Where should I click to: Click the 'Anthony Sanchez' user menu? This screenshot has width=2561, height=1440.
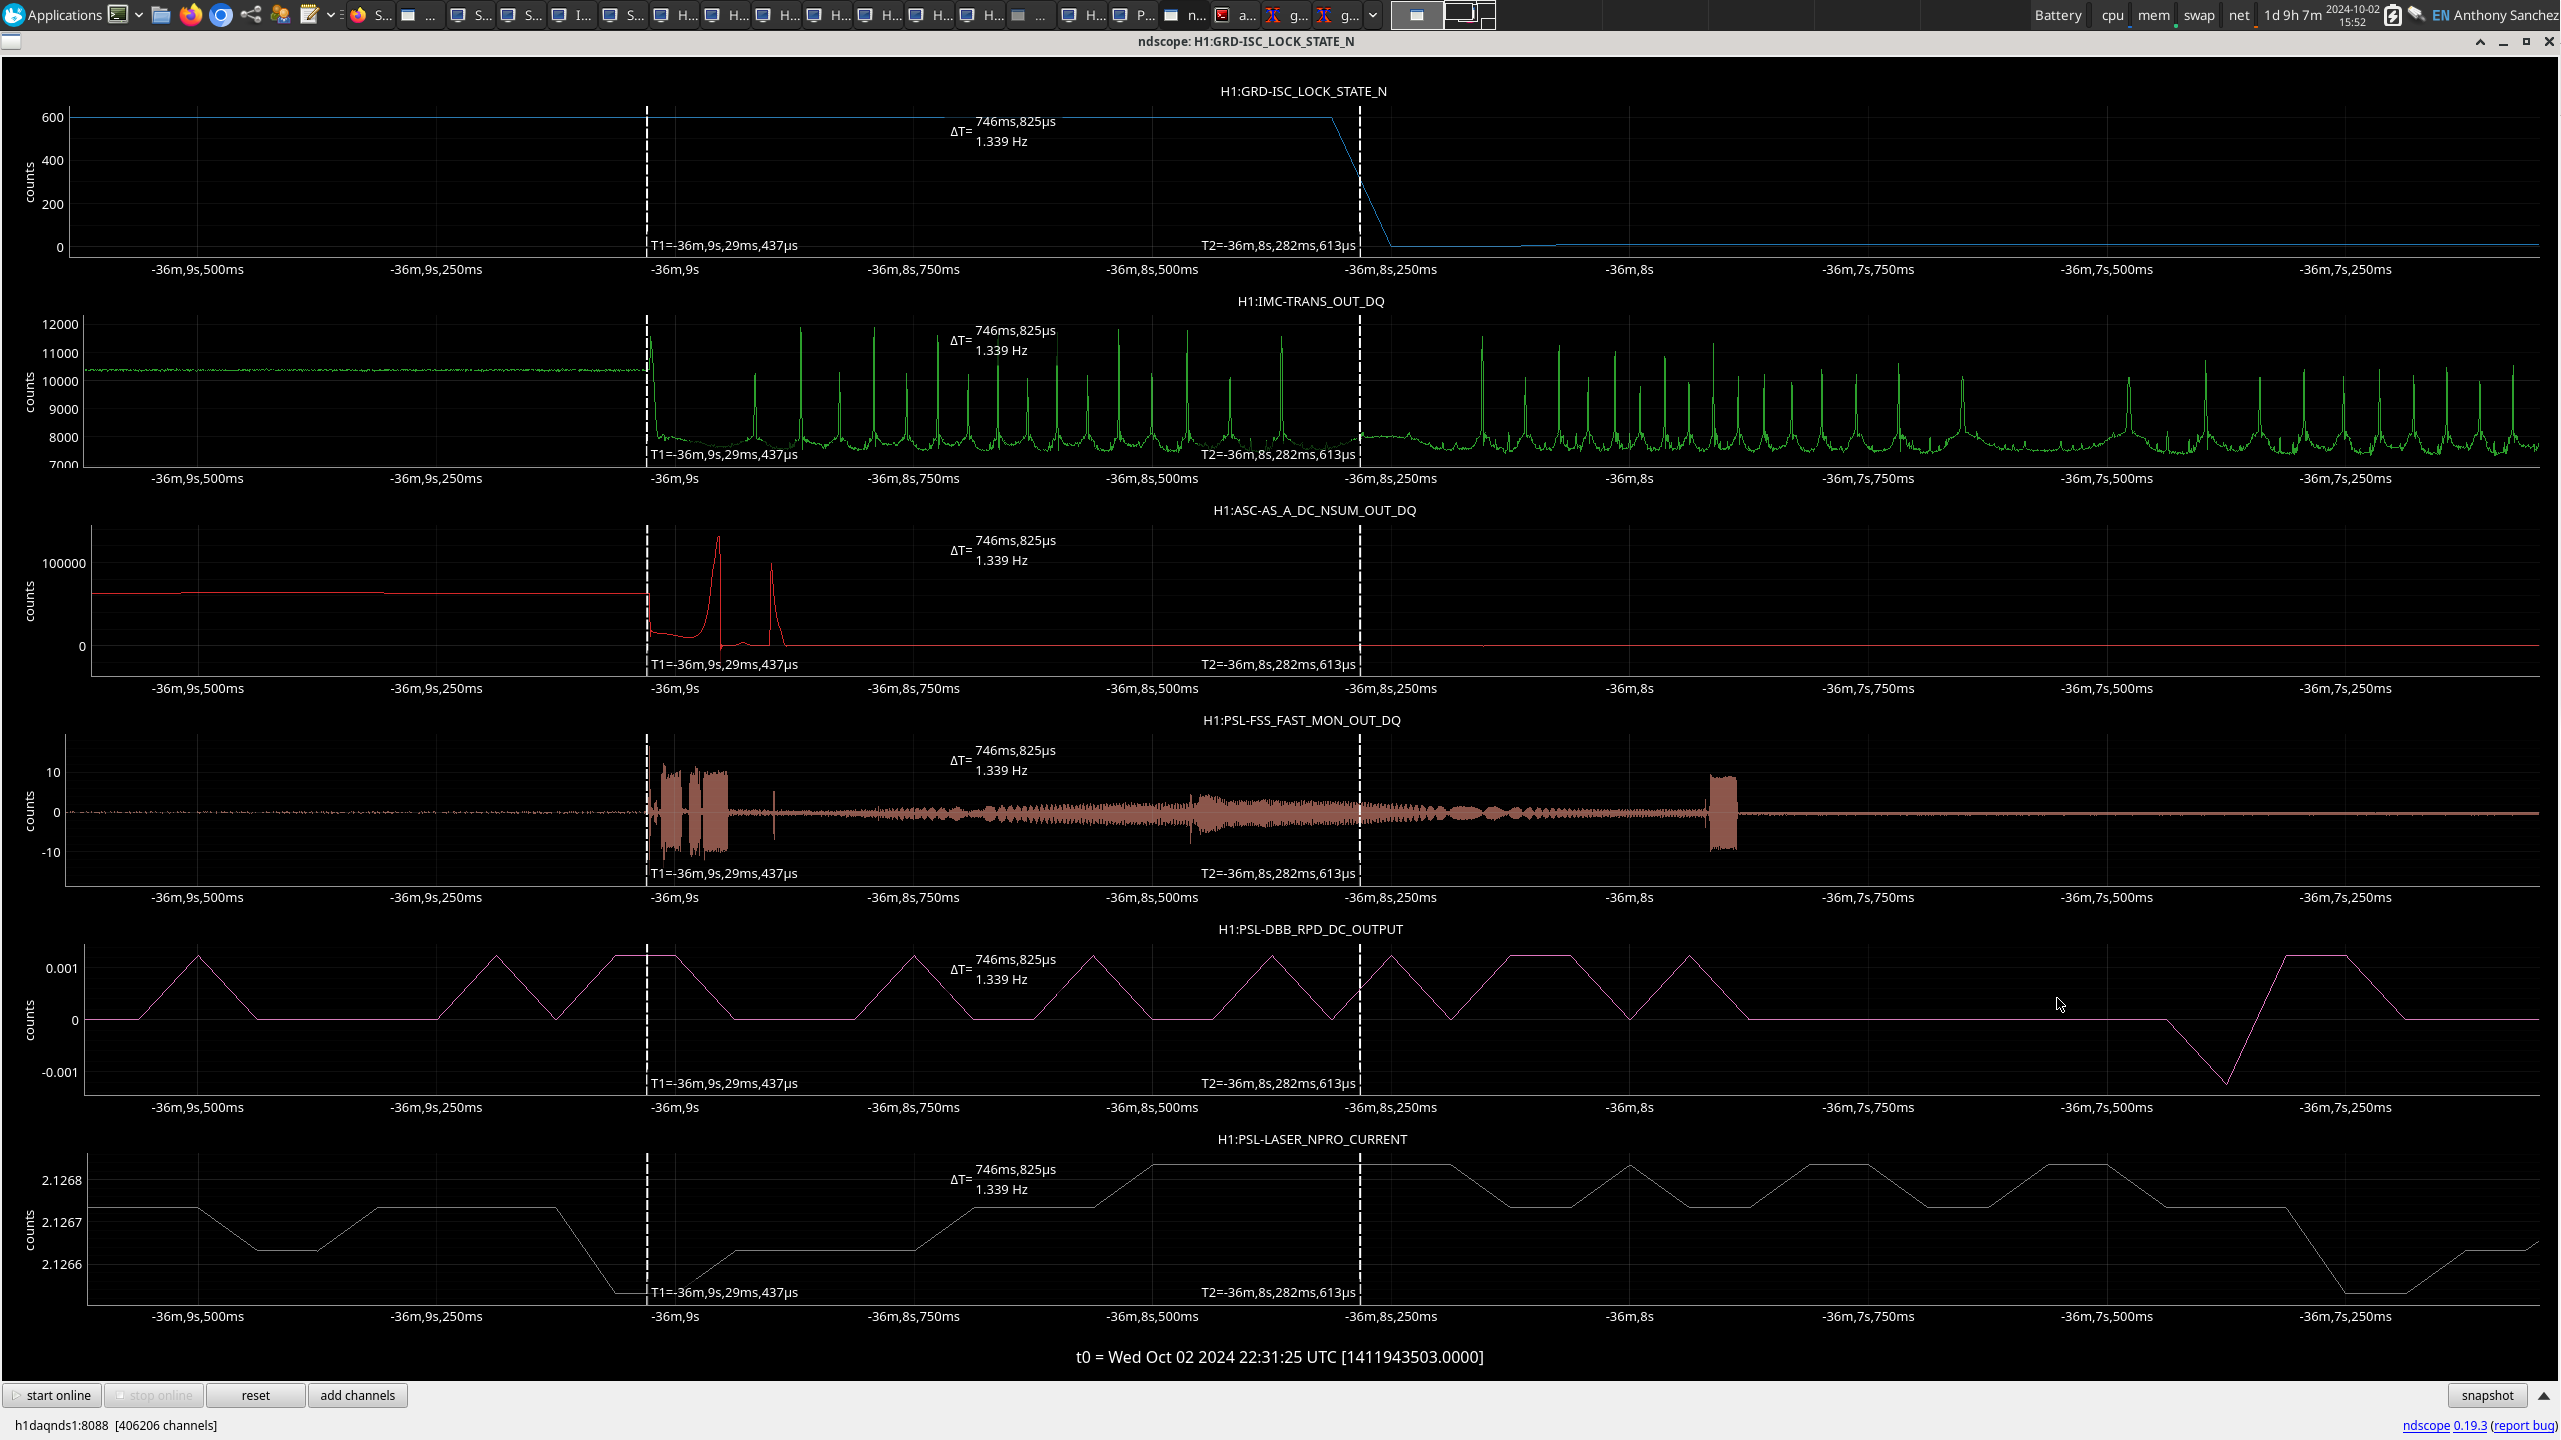coord(2505,15)
